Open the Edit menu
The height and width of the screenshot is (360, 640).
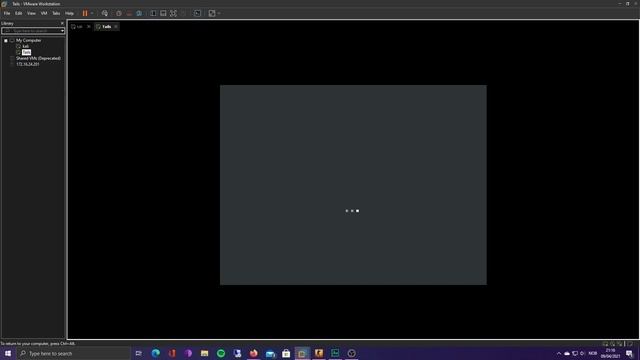[19, 13]
